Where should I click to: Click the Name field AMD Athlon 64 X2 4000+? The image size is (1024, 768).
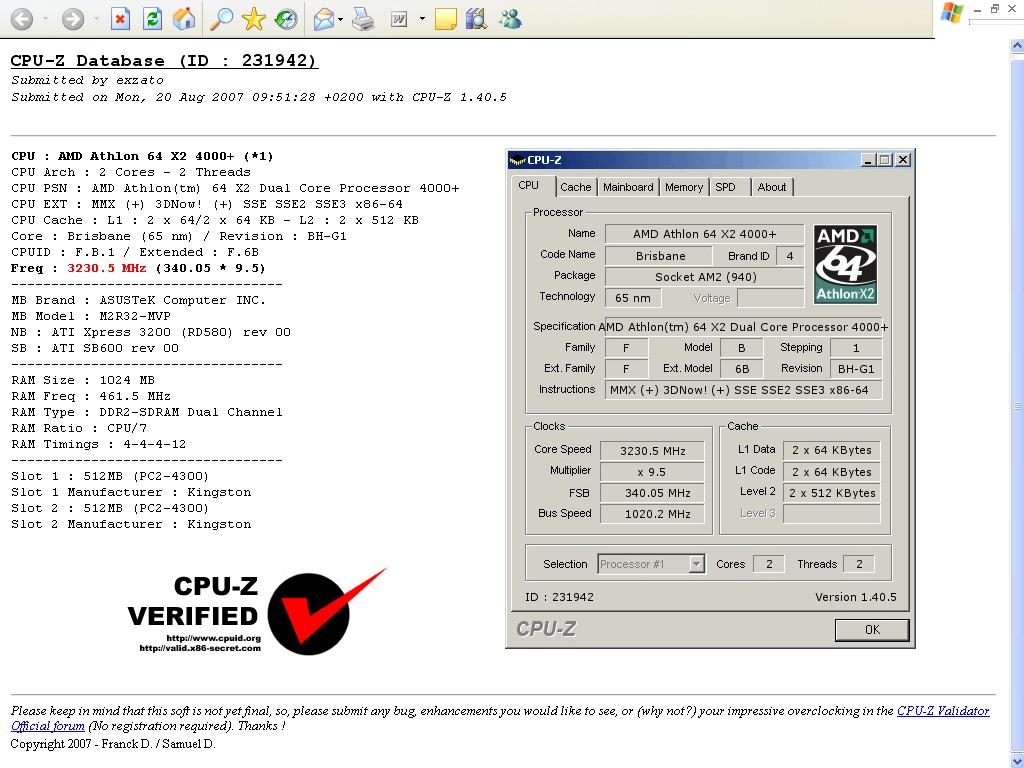(x=704, y=234)
